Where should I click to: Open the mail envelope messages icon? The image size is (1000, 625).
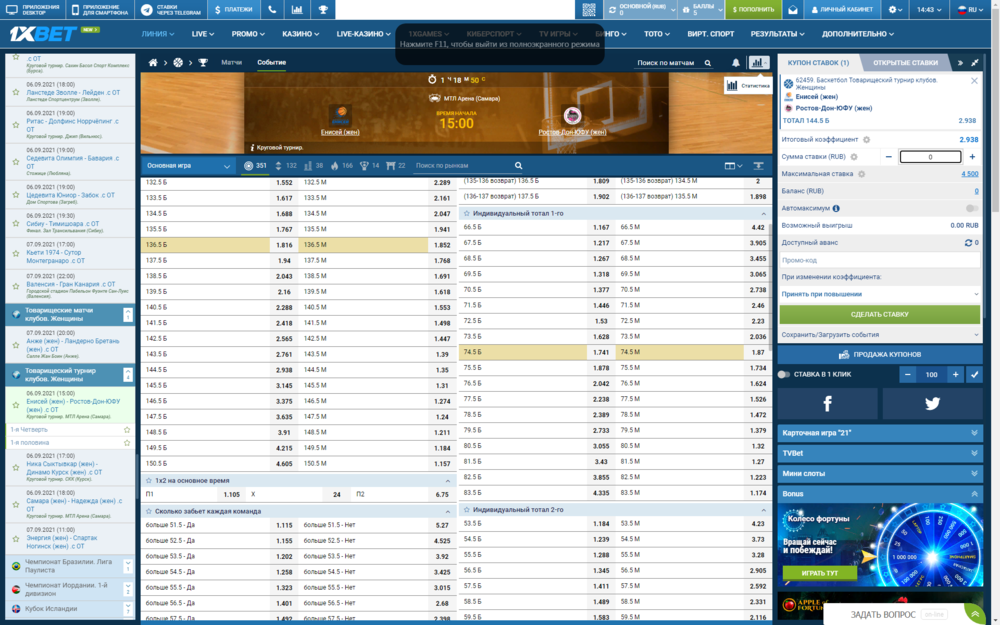coord(792,10)
